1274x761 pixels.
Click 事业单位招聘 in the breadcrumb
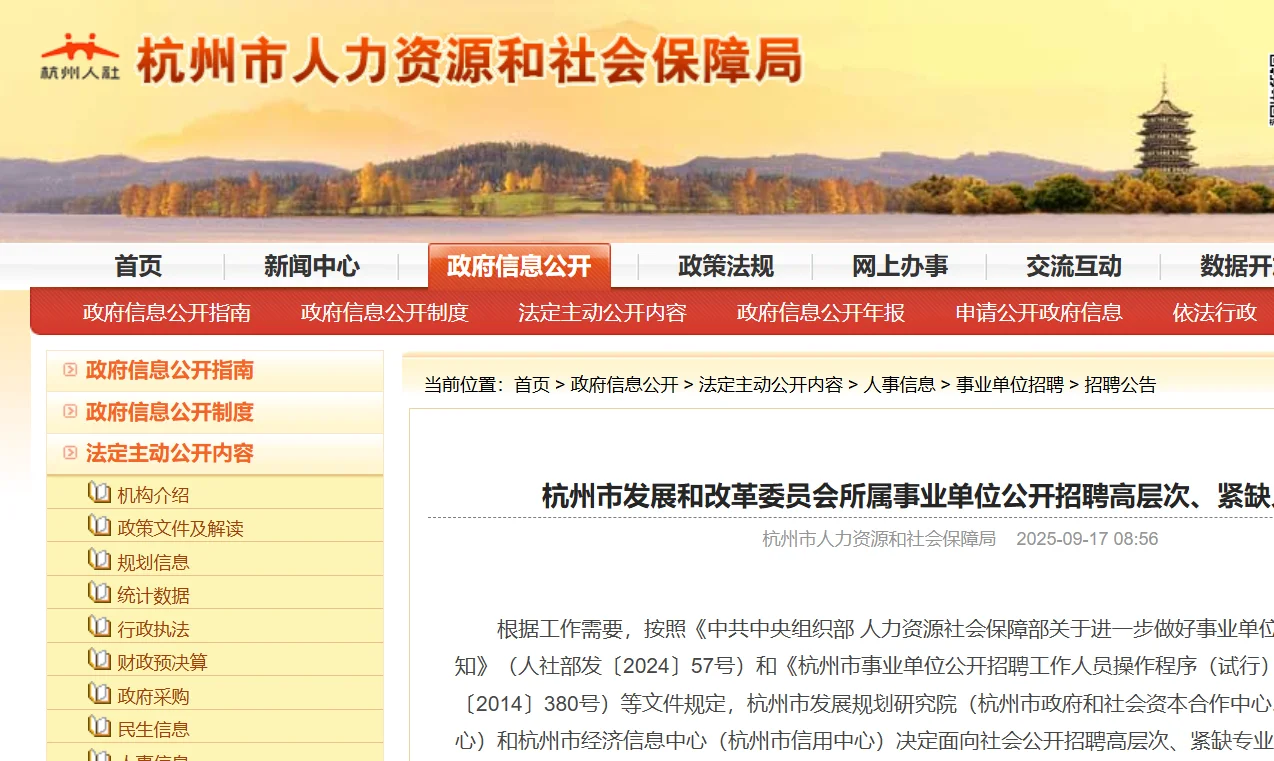pos(1010,385)
